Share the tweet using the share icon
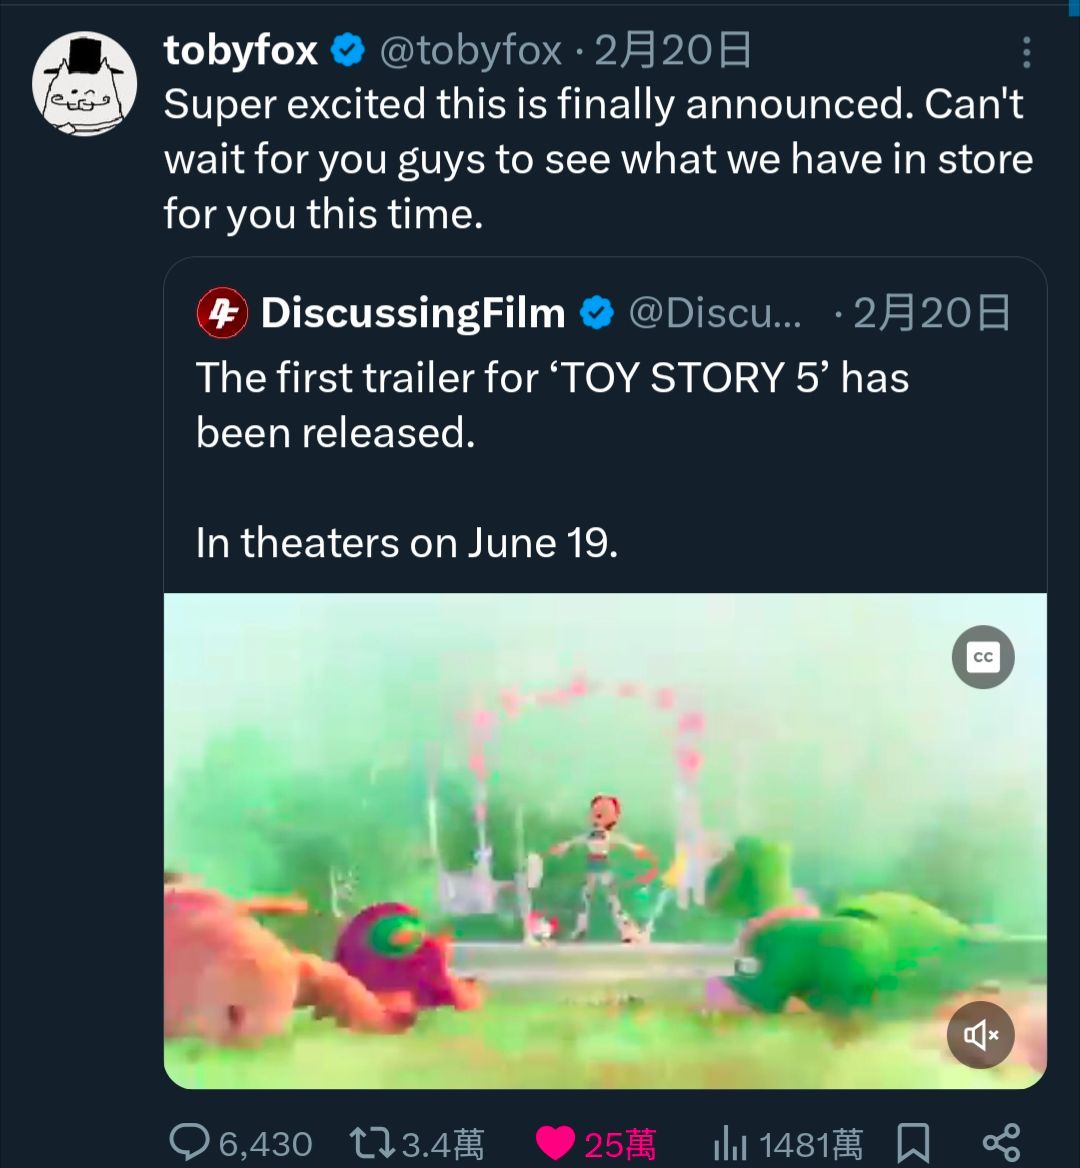The height and width of the screenshot is (1168, 1080). (x=1001, y=1142)
